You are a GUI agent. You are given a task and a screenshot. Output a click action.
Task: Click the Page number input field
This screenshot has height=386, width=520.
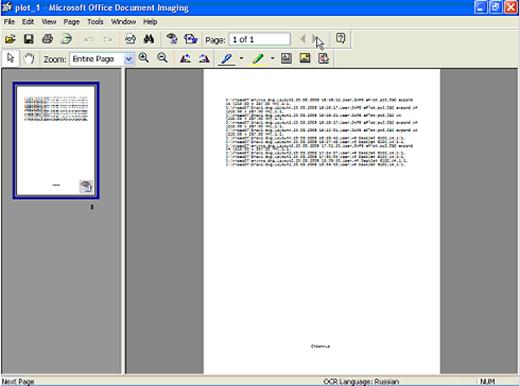pos(259,39)
